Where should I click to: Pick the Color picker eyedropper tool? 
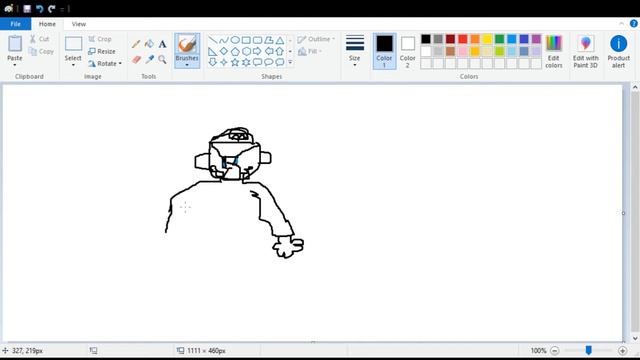coord(150,60)
